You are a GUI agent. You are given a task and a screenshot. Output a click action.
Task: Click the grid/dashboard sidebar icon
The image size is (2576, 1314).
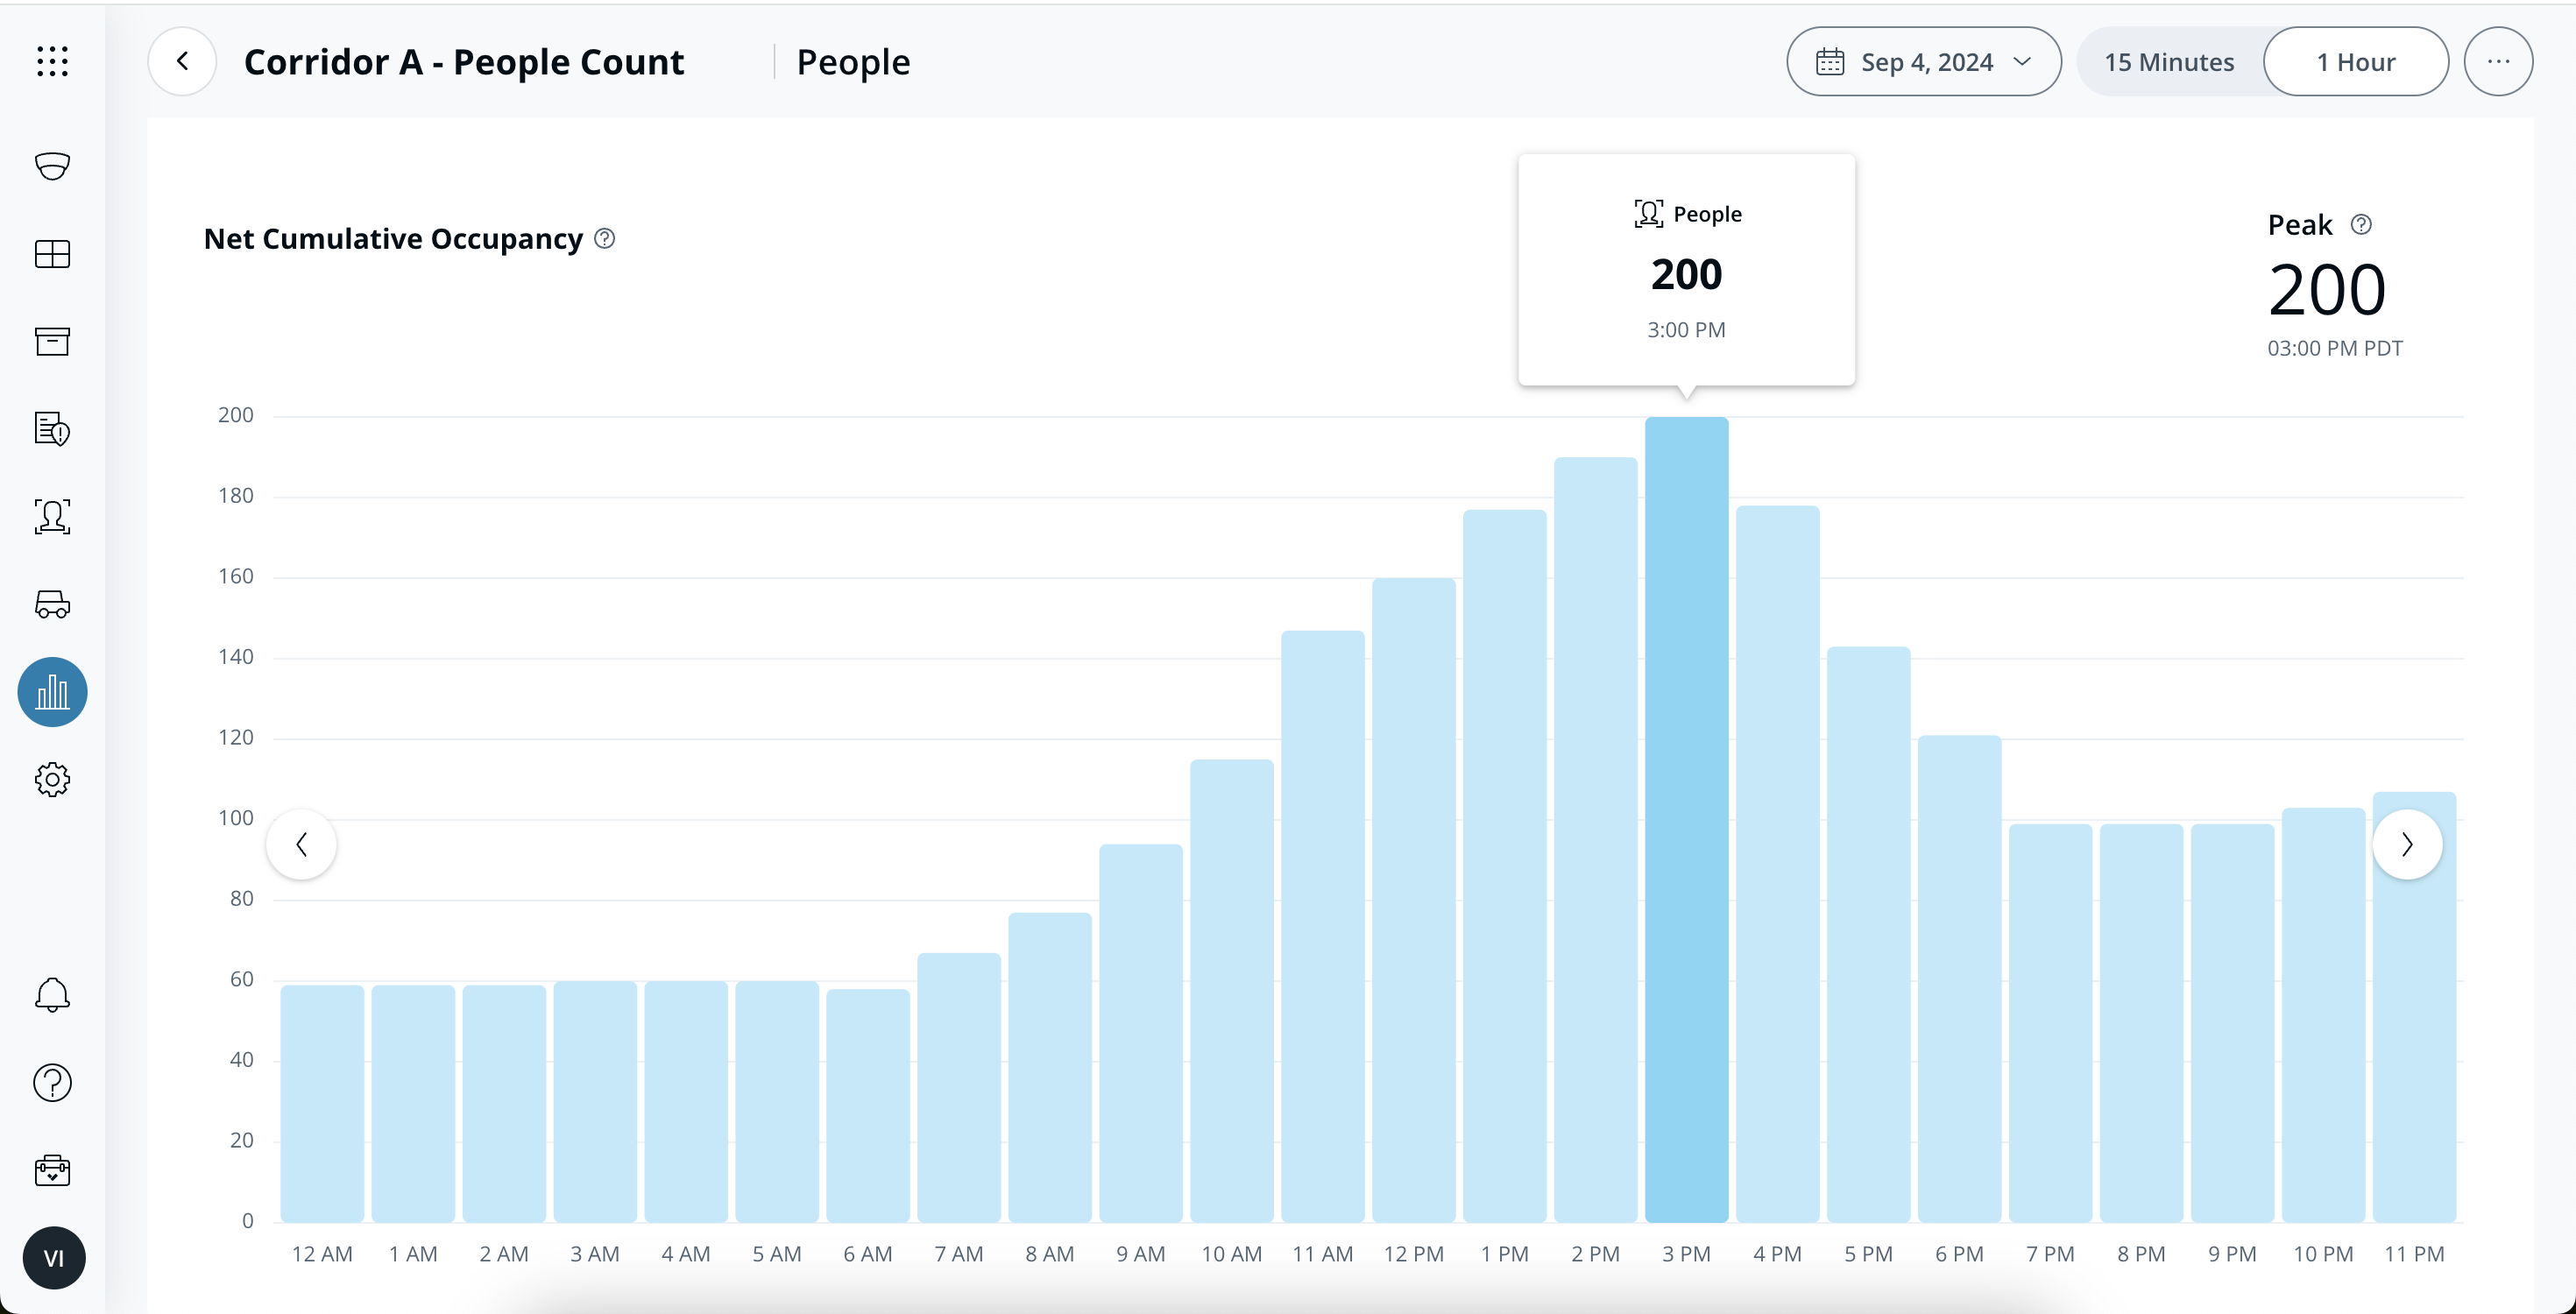tap(48, 255)
